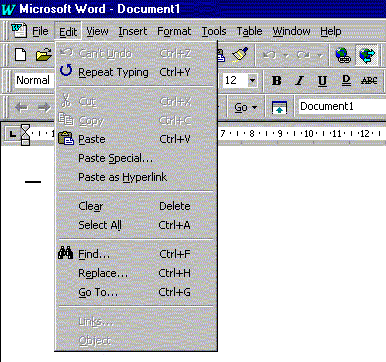The image size is (386, 362).
Task: Toggle Bold formatting
Action: 276,80
